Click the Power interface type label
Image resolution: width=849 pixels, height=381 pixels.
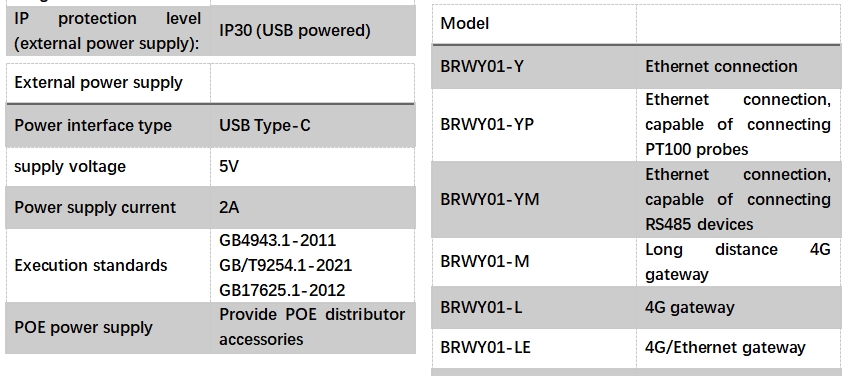93,126
